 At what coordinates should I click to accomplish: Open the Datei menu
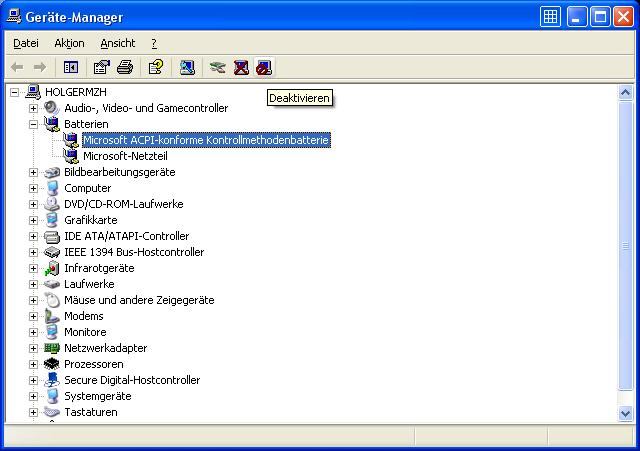point(26,43)
